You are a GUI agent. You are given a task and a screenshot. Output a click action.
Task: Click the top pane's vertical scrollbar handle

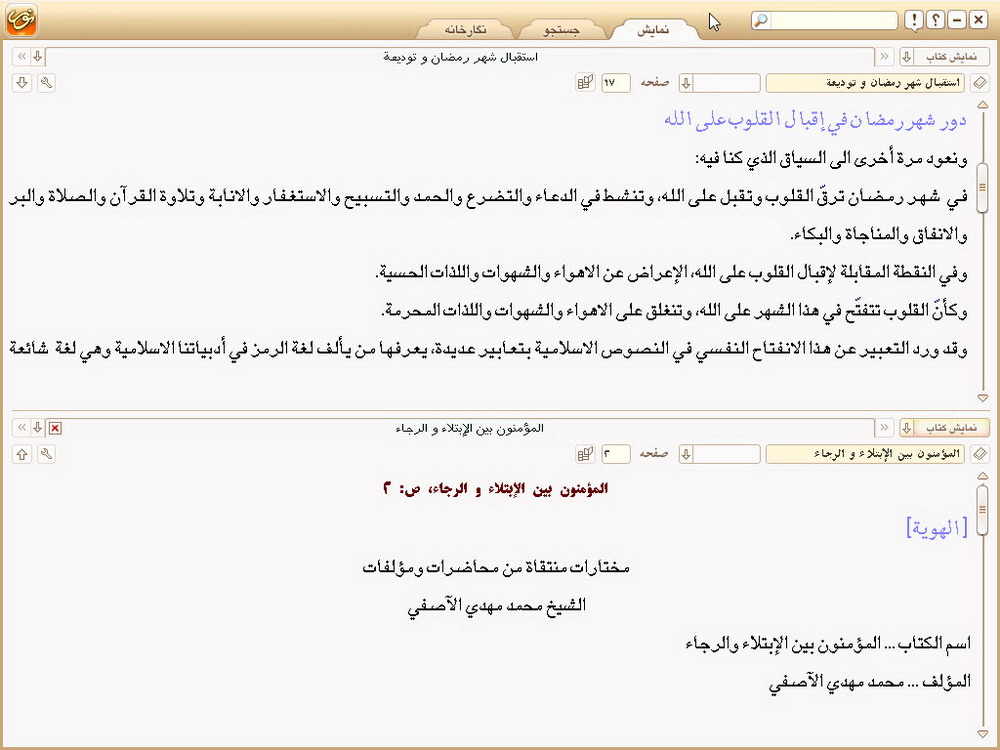pyautogui.click(x=984, y=180)
